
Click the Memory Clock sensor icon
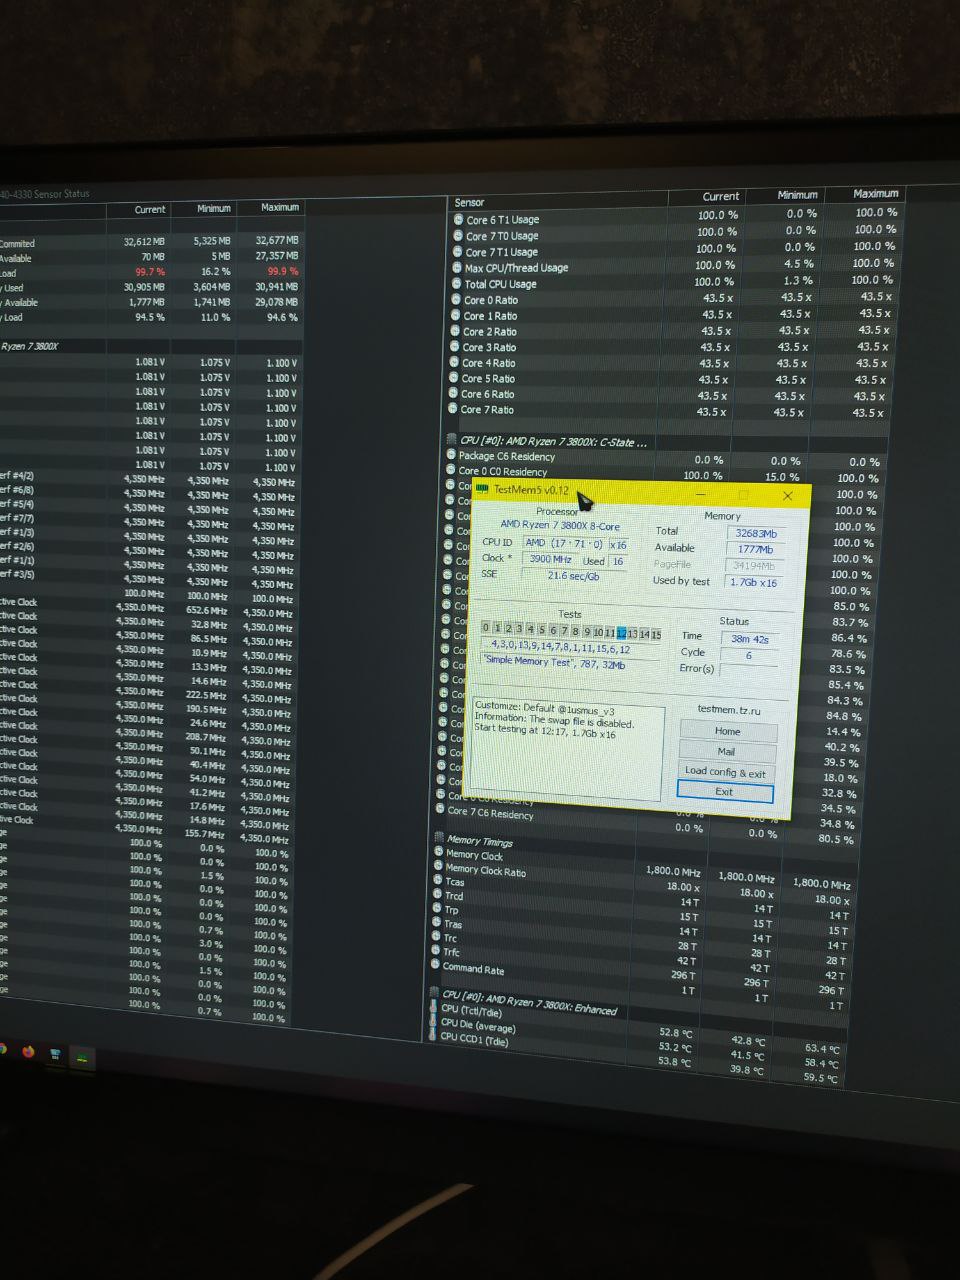coord(438,852)
